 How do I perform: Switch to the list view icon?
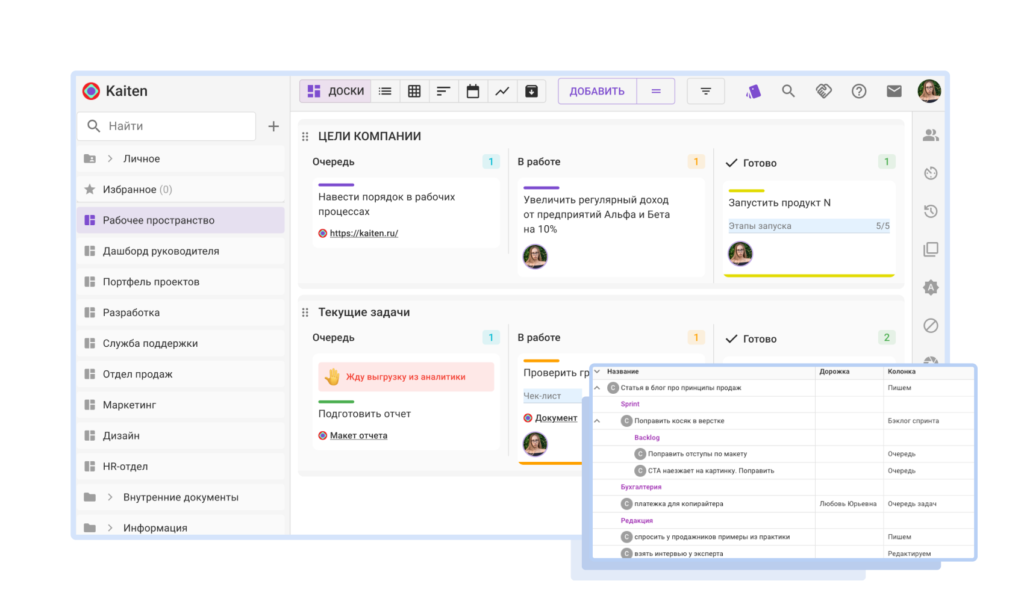pyautogui.click(x=385, y=91)
